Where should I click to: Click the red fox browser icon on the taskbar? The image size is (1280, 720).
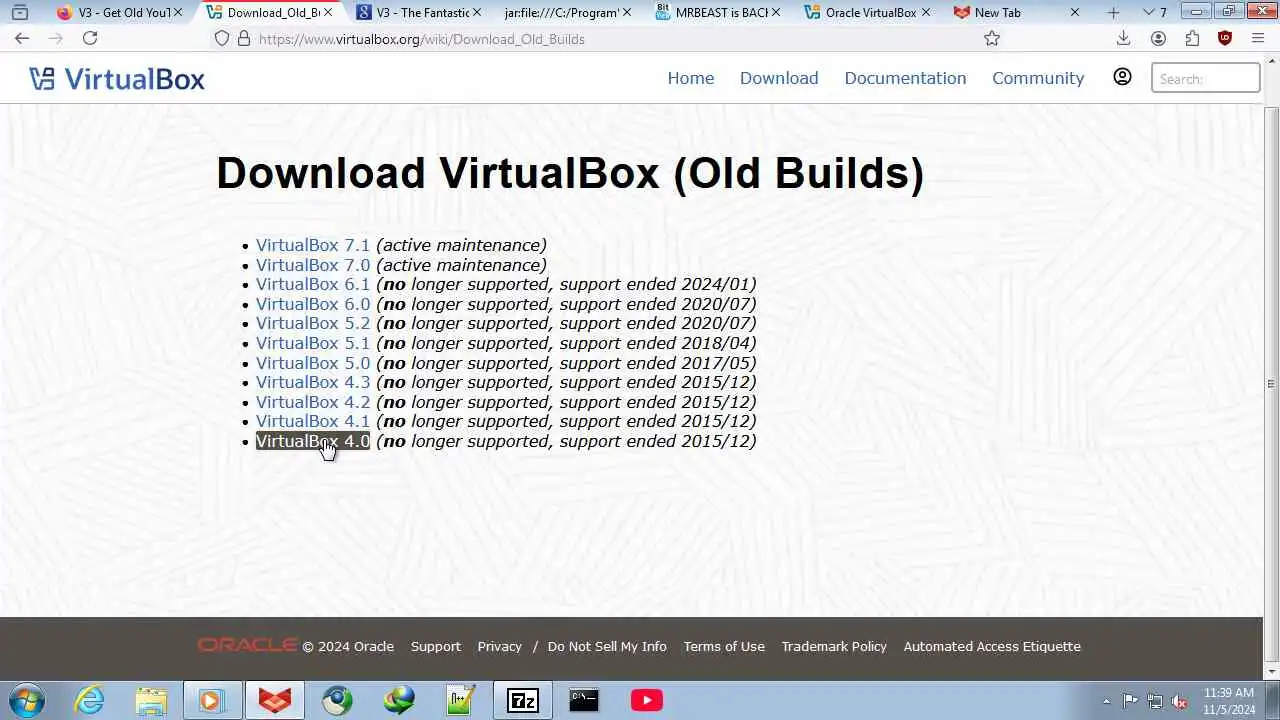point(275,700)
